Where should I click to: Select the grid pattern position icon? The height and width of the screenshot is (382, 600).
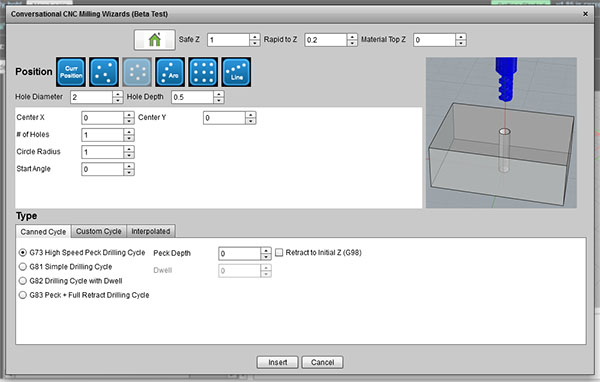(203, 72)
